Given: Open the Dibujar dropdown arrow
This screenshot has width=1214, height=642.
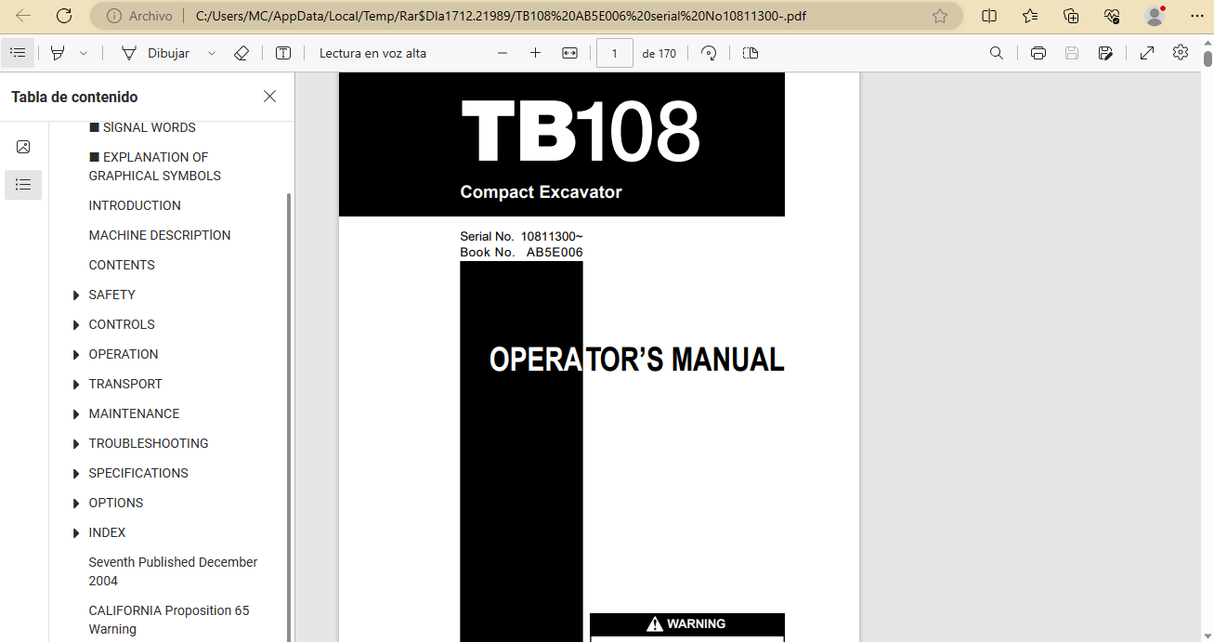Looking at the screenshot, I should pos(211,53).
